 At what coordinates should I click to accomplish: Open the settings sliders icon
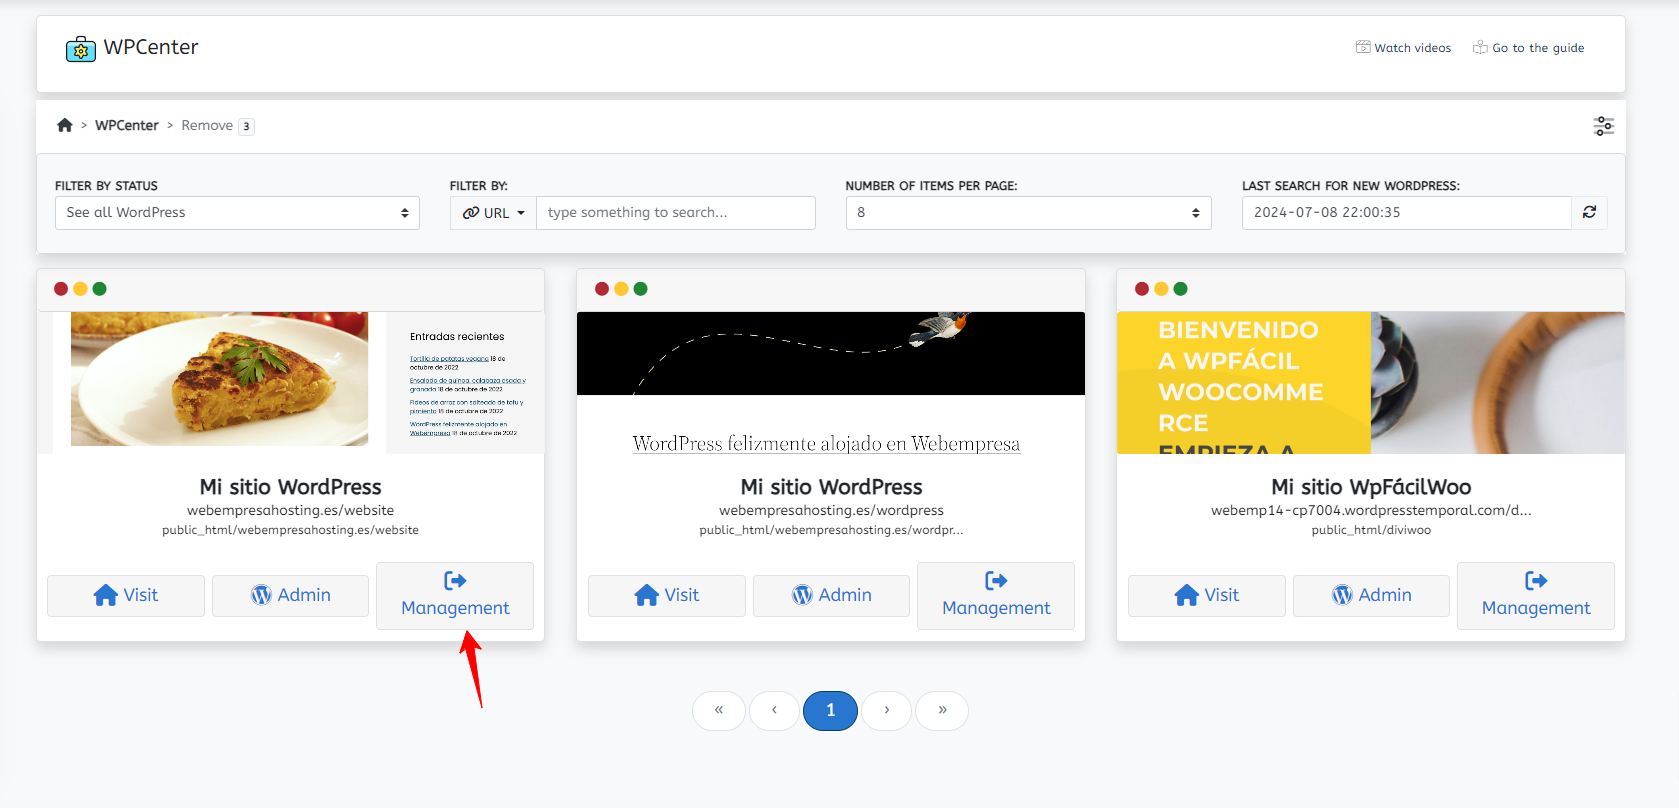[1604, 126]
